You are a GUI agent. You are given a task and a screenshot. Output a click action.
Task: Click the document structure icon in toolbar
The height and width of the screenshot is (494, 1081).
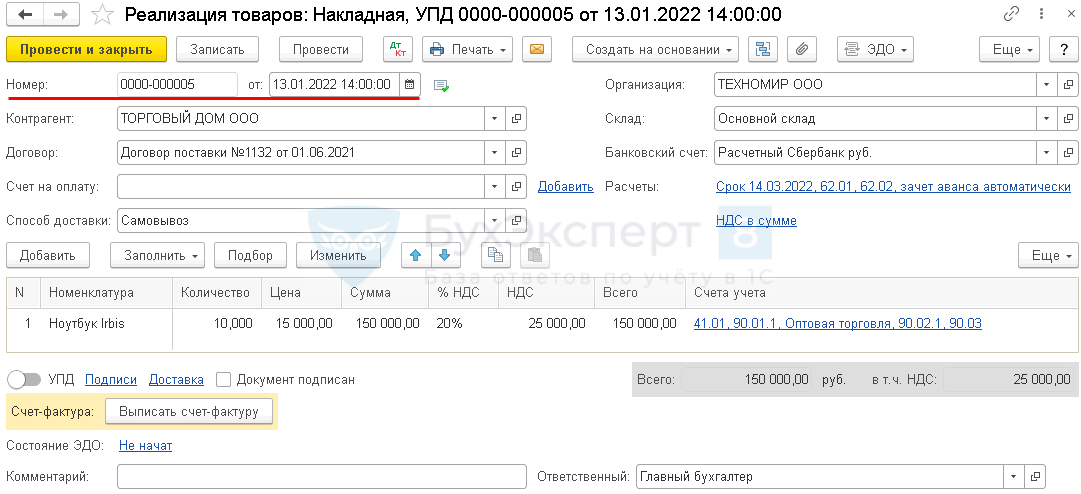click(764, 49)
